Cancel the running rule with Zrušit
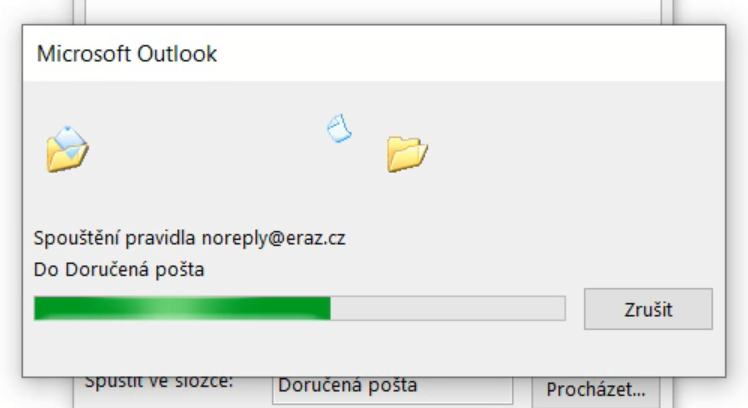The width and height of the screenshot is (748, 408). pos(648,309)
